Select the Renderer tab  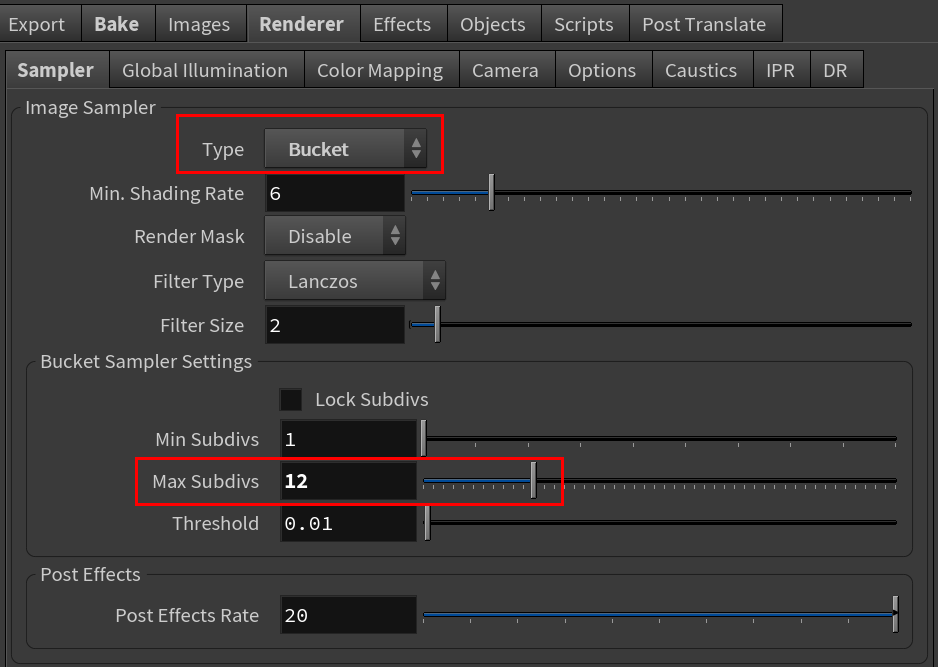(302, 24)
